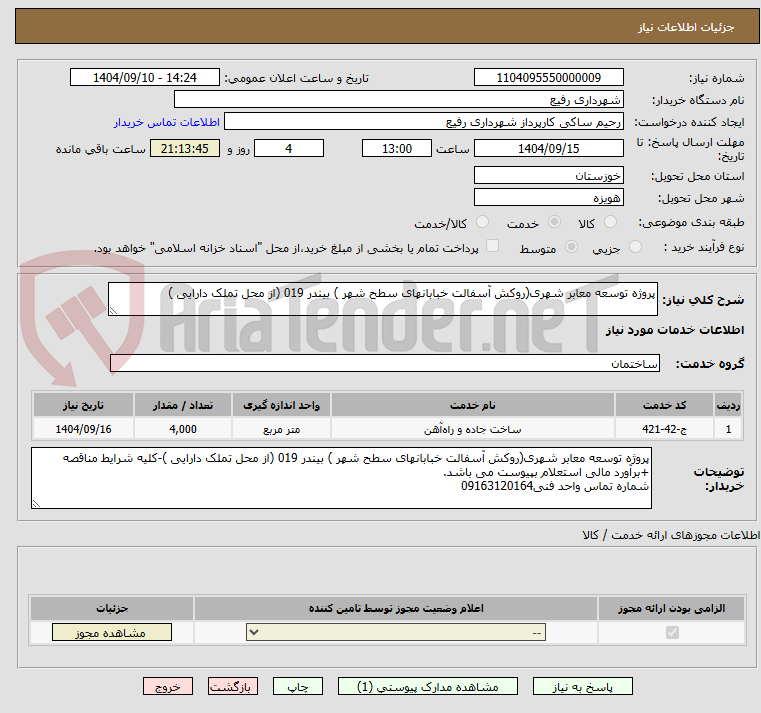Click the استان محل تحویل field خوزستان

point(548,175)
